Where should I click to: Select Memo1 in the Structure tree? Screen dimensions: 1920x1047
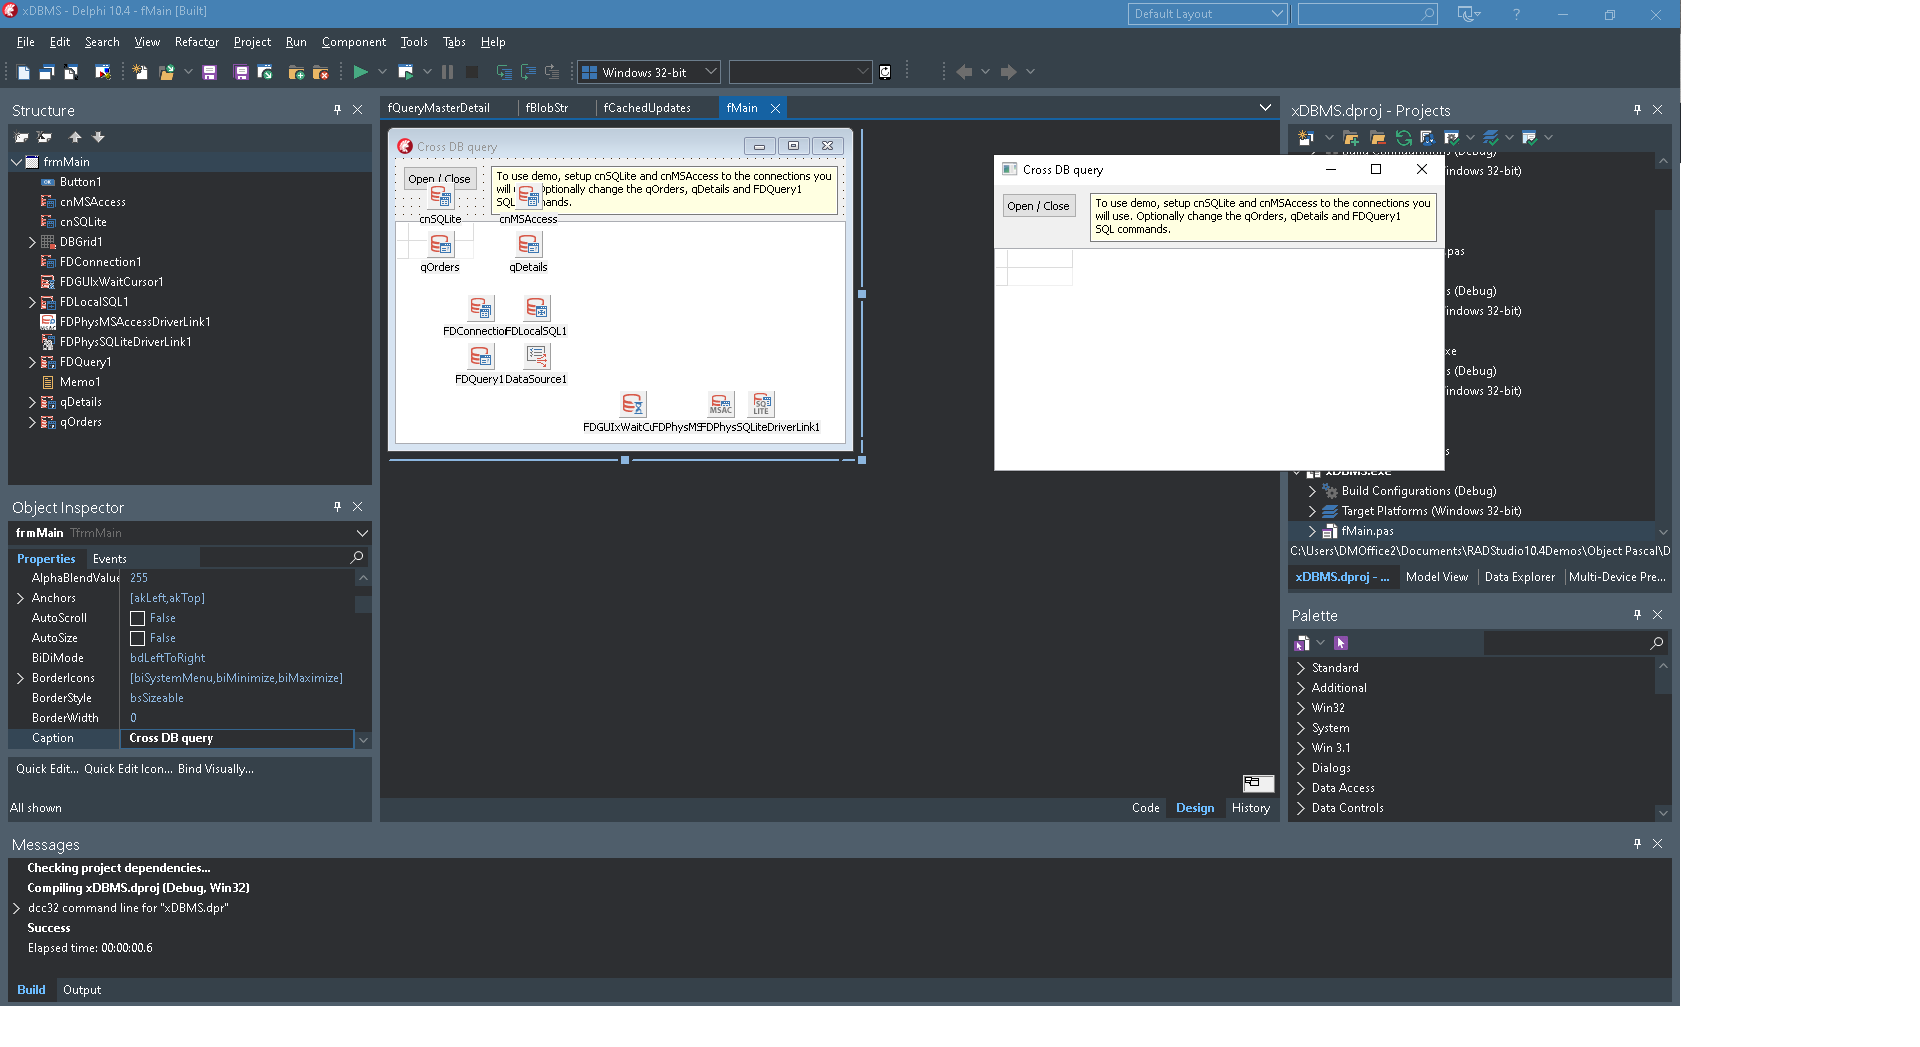tap(80, 382)
